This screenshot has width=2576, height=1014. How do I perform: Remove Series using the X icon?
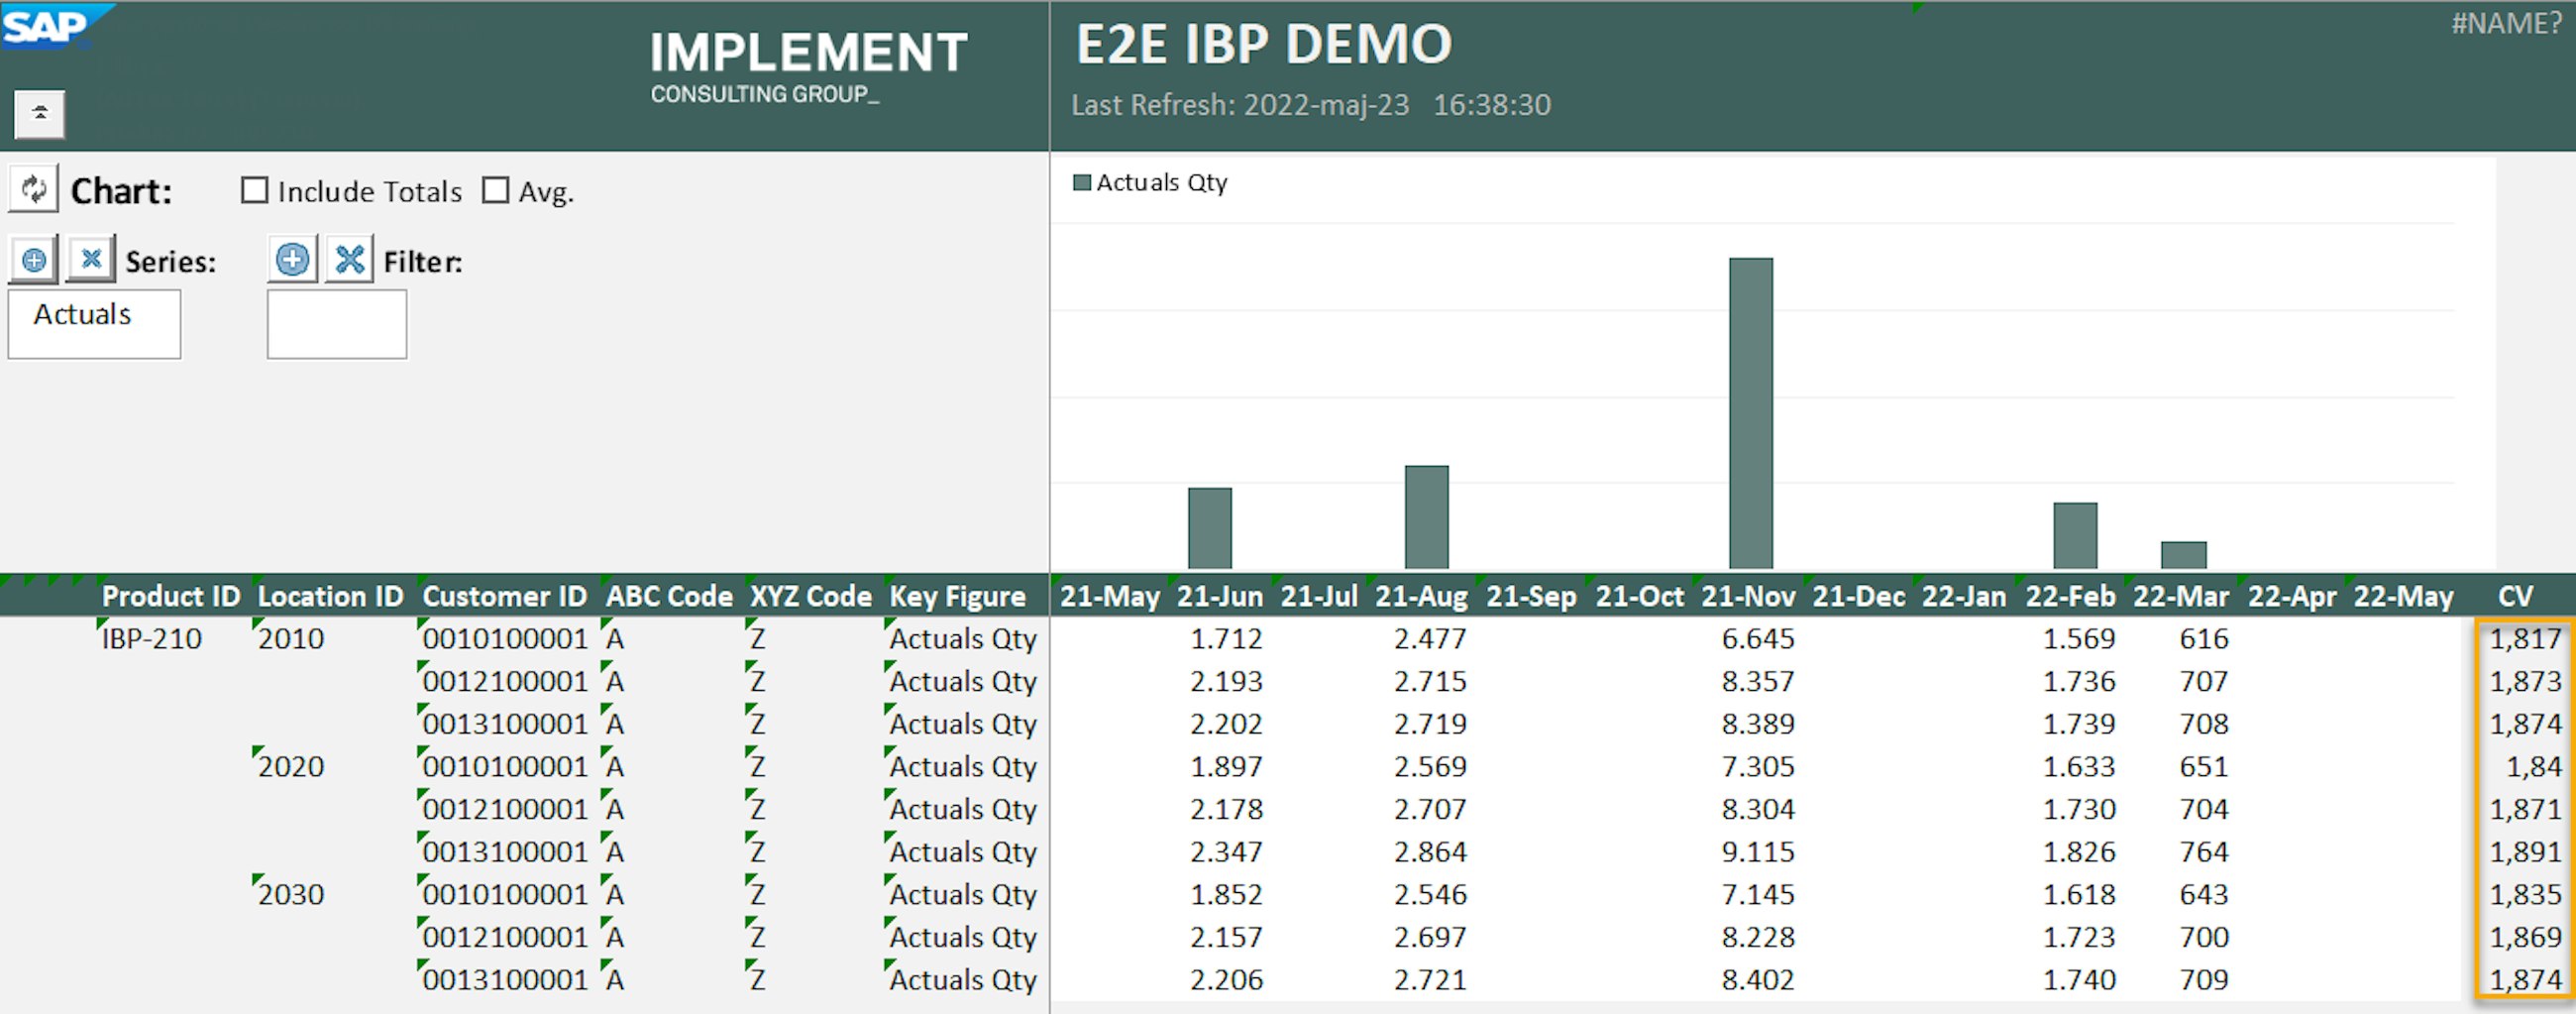(x=91, y=260)
